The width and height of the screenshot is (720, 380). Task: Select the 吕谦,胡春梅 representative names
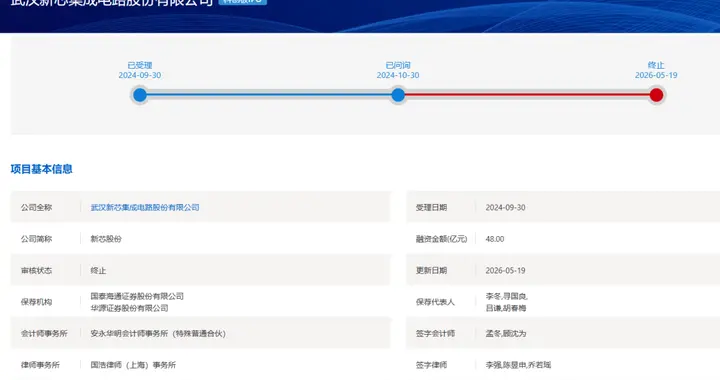coord(506,308)
